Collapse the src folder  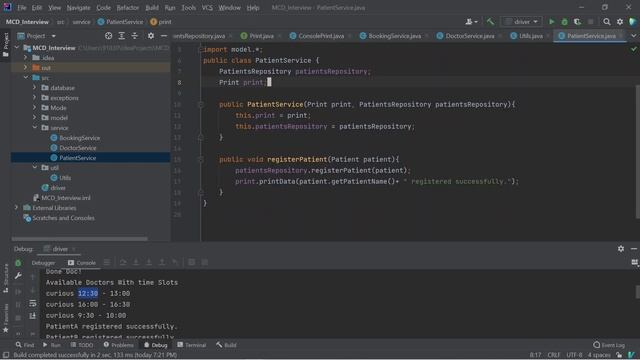pos(26,78)
